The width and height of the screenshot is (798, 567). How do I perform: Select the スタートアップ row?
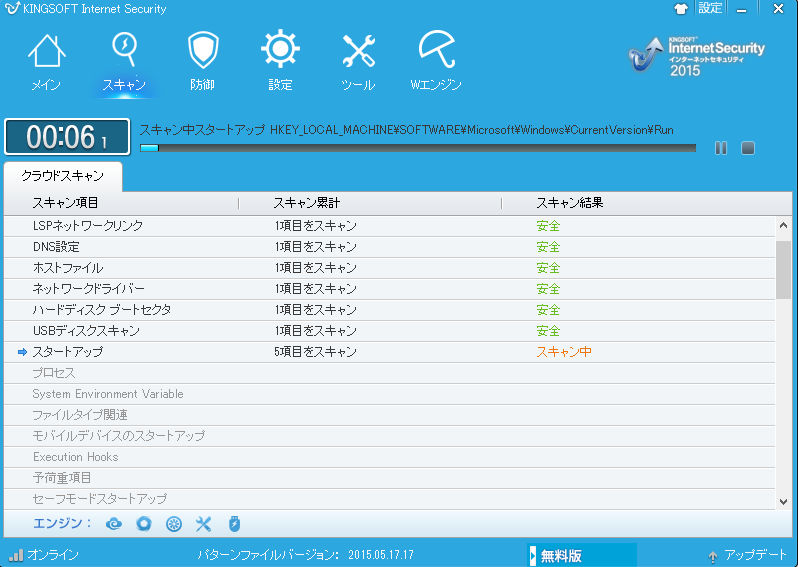click(x=389, y=352)
